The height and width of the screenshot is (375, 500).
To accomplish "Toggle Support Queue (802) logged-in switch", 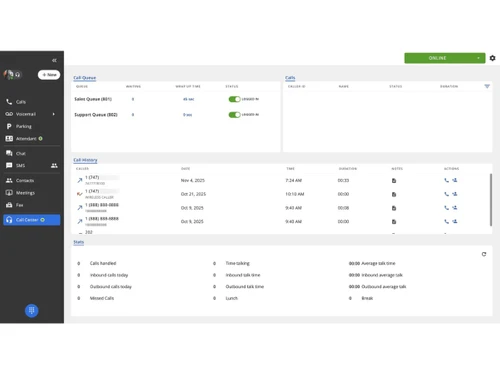I will coord(234,115).
